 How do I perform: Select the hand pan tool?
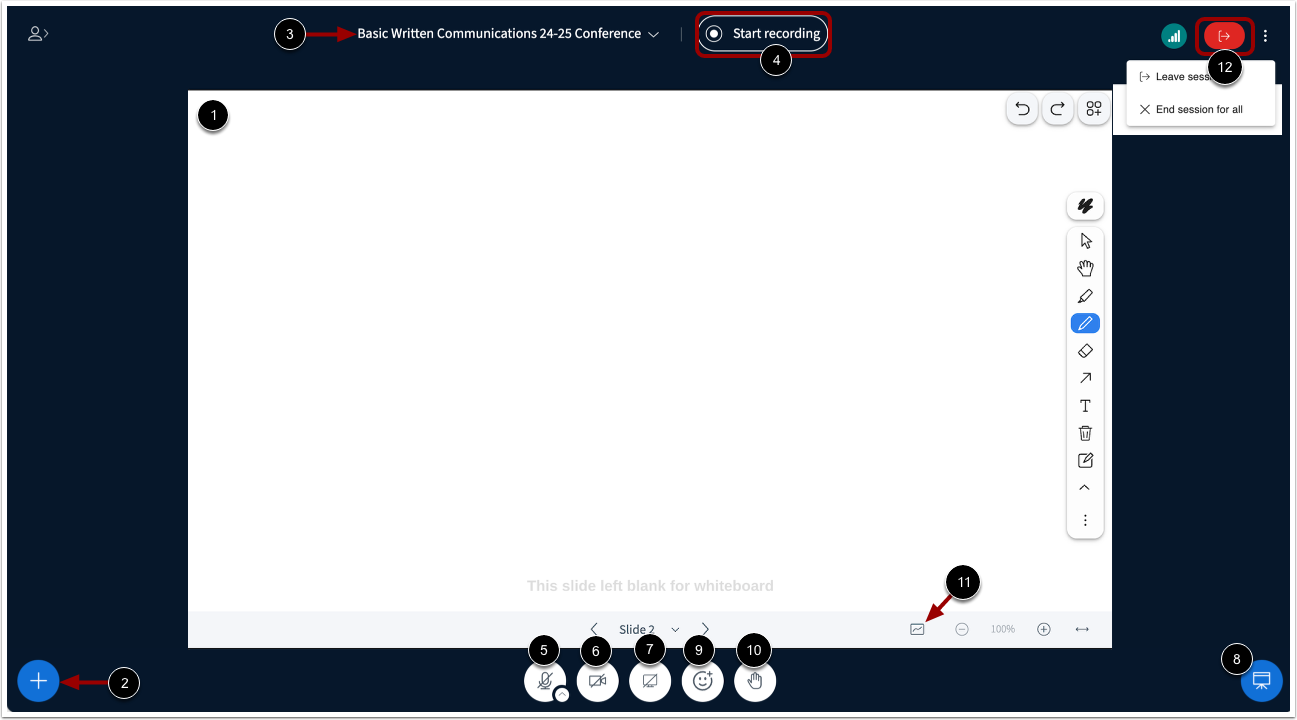(1085, 267)
